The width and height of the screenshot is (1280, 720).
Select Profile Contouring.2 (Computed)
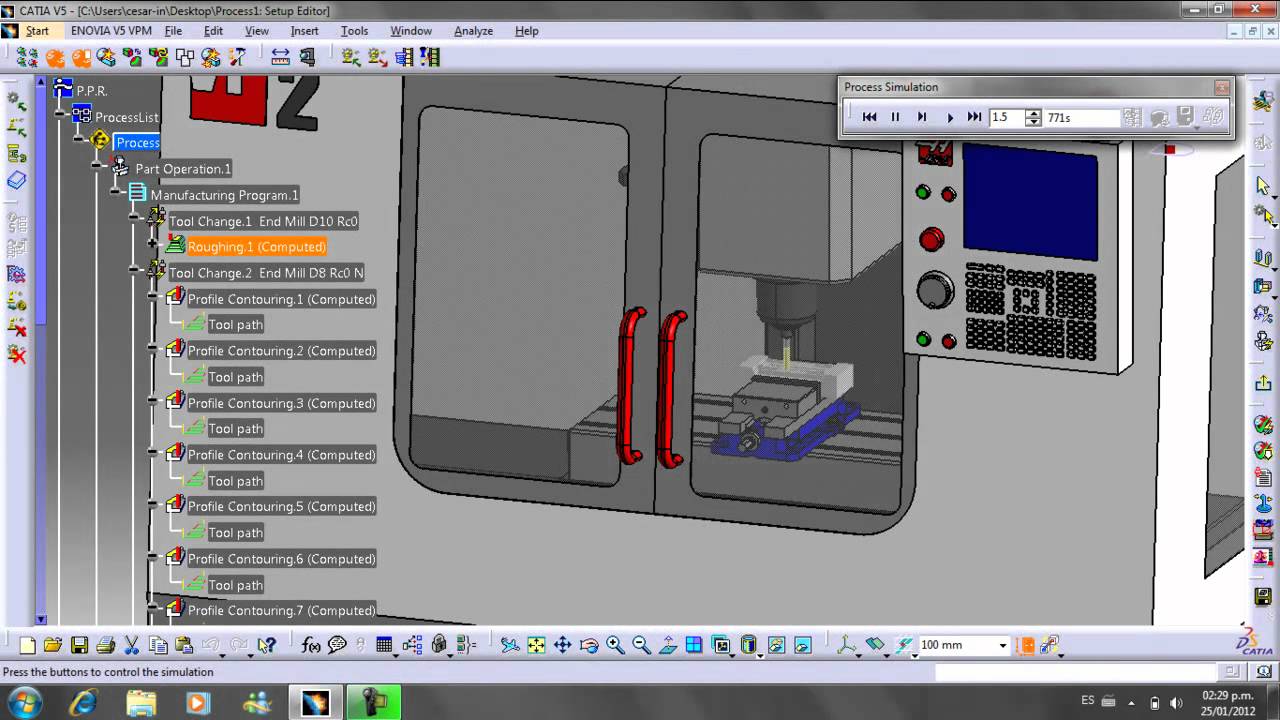282,351
